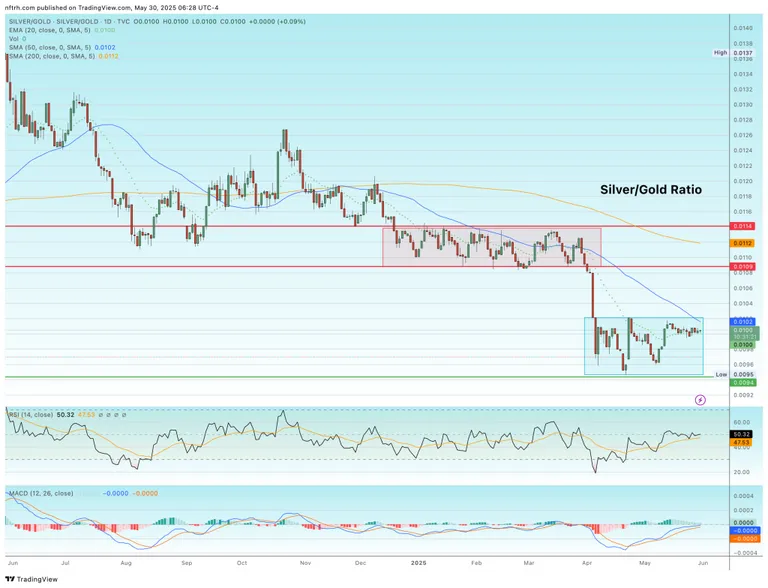Click the nftrh.com published header text
This screenshot has width=768, height=588.
tap(110, 7)
